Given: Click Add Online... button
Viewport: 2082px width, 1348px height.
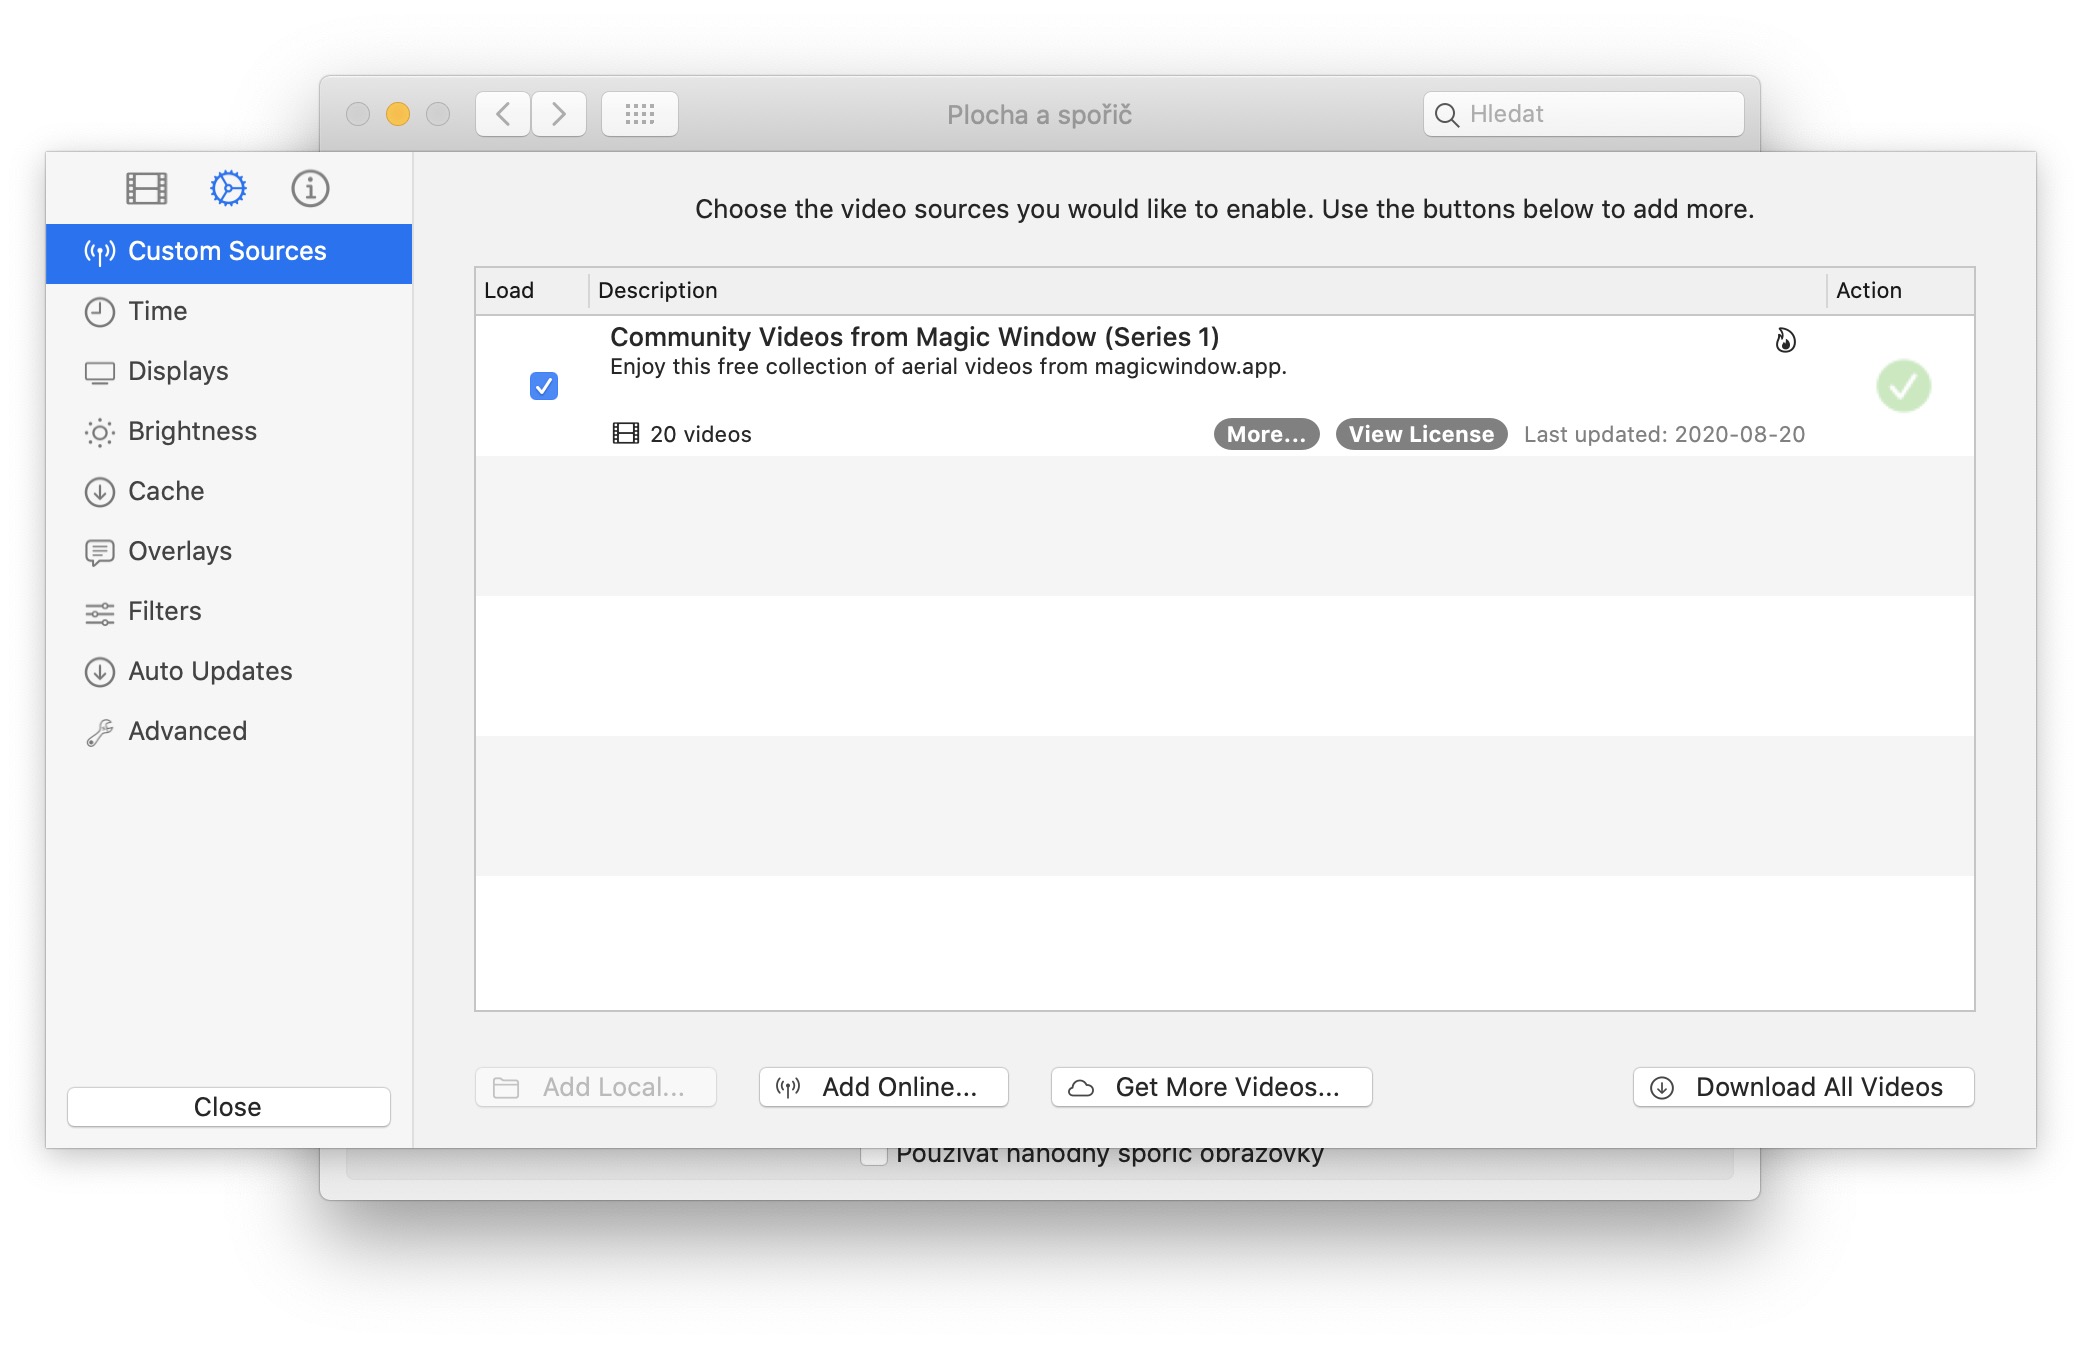Looking at the screenshot, I should (883, 1087).
